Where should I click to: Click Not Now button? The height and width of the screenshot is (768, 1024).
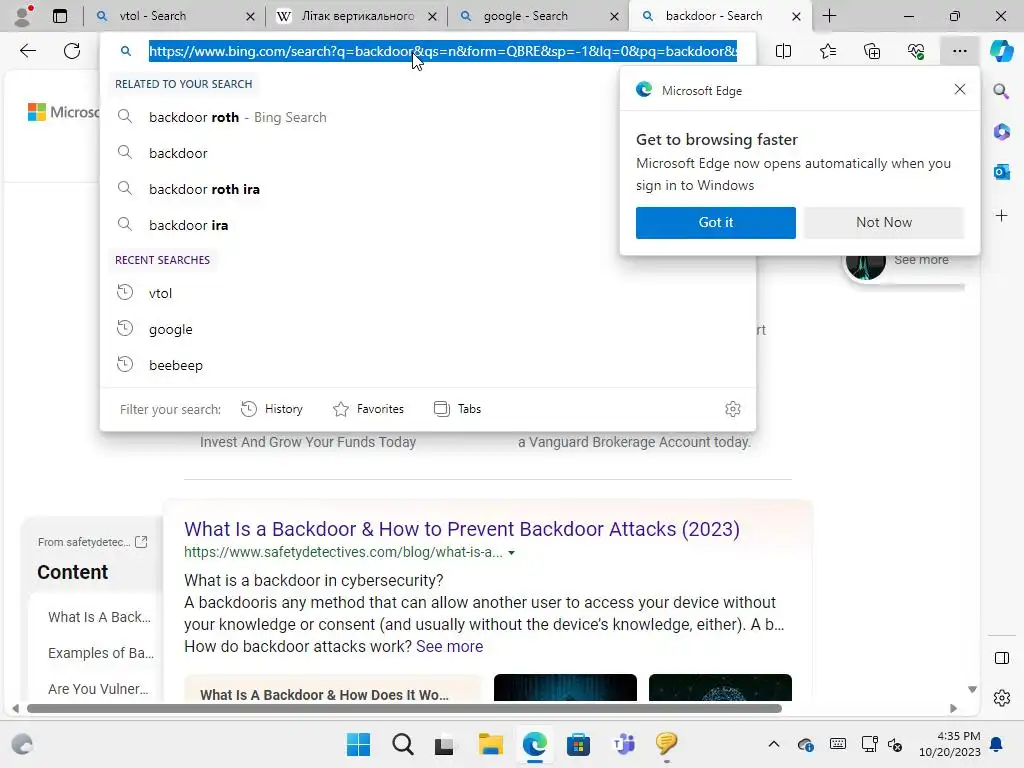click(x=884, y=223)
